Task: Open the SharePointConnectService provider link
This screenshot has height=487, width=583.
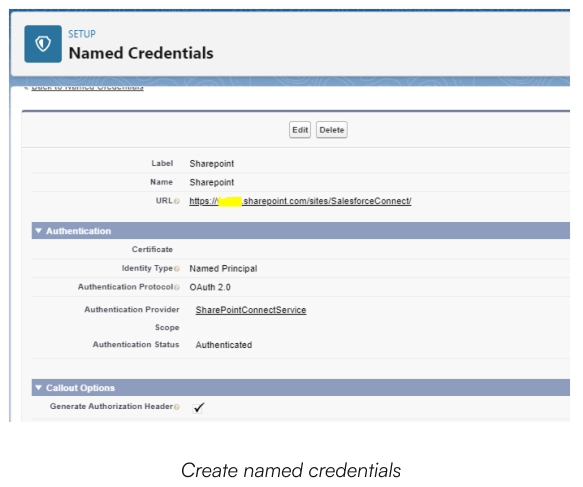Action: [x=251, y=310]
